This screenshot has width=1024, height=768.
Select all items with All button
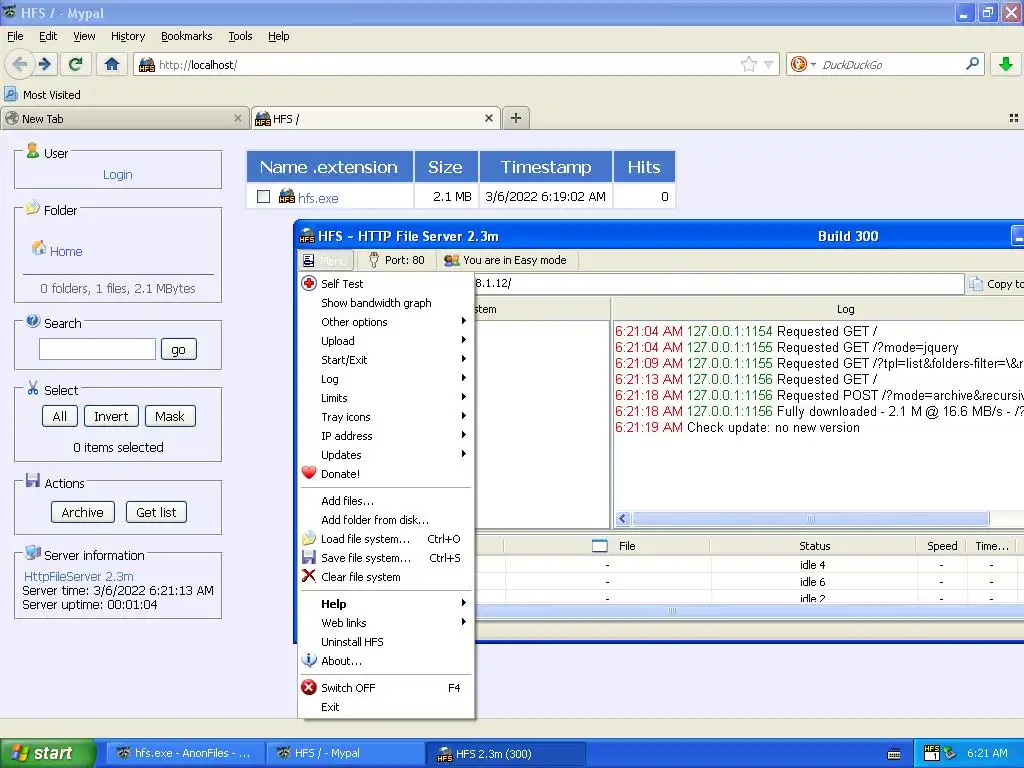pos(60,417)
